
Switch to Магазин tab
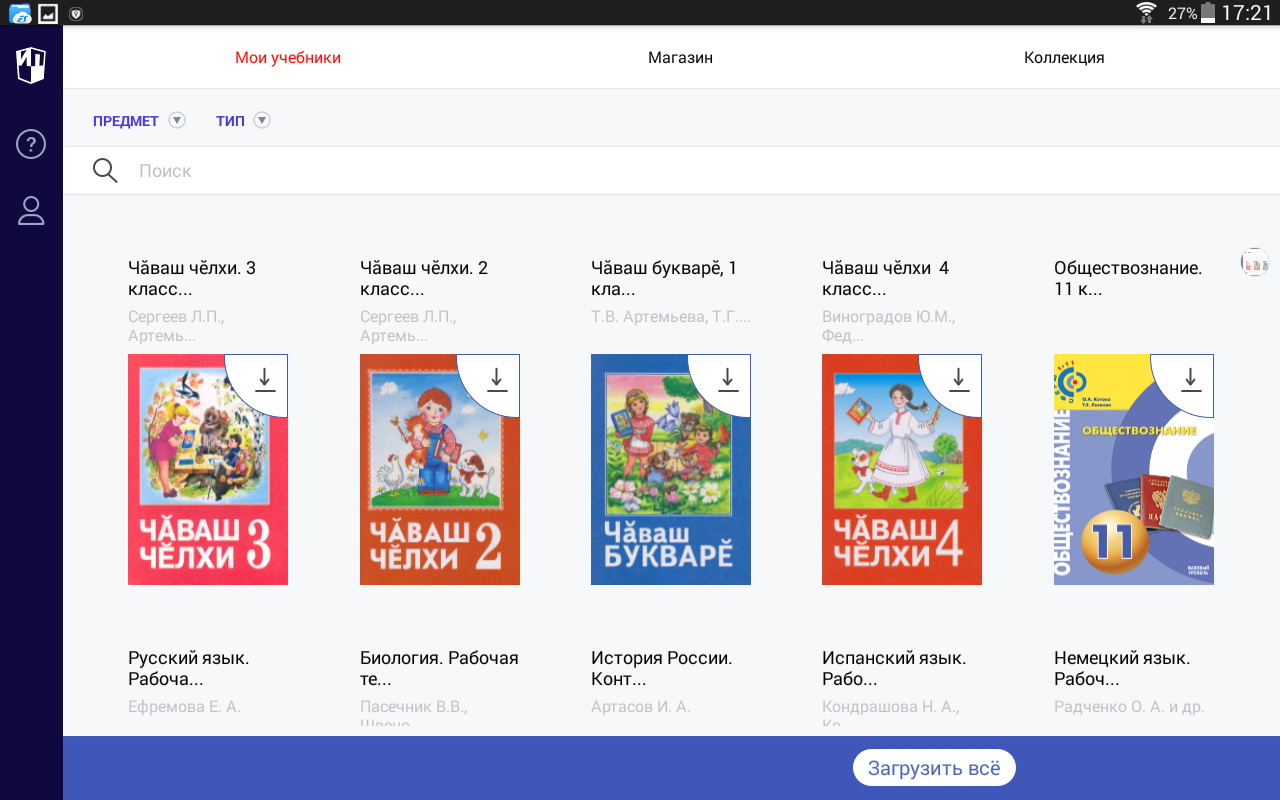(x=680, y=58)
